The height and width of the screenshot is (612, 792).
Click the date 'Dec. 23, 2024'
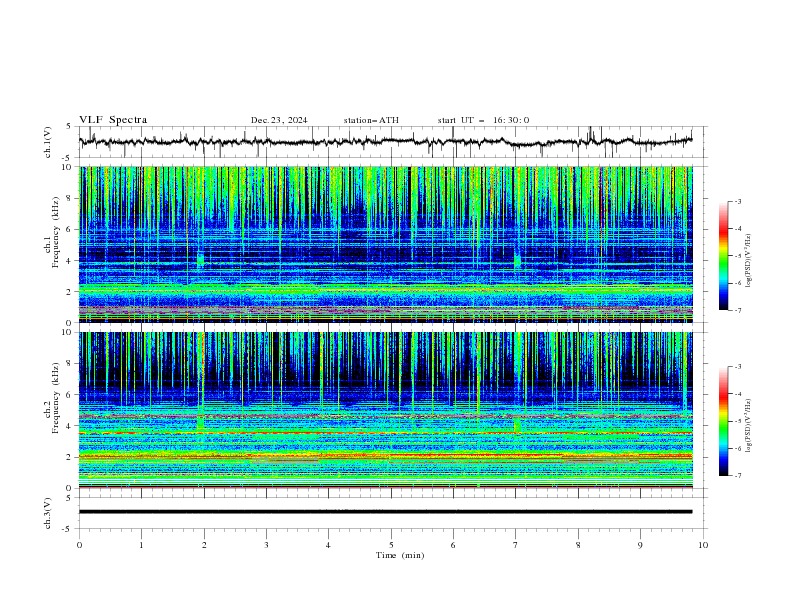pos(279,120)
